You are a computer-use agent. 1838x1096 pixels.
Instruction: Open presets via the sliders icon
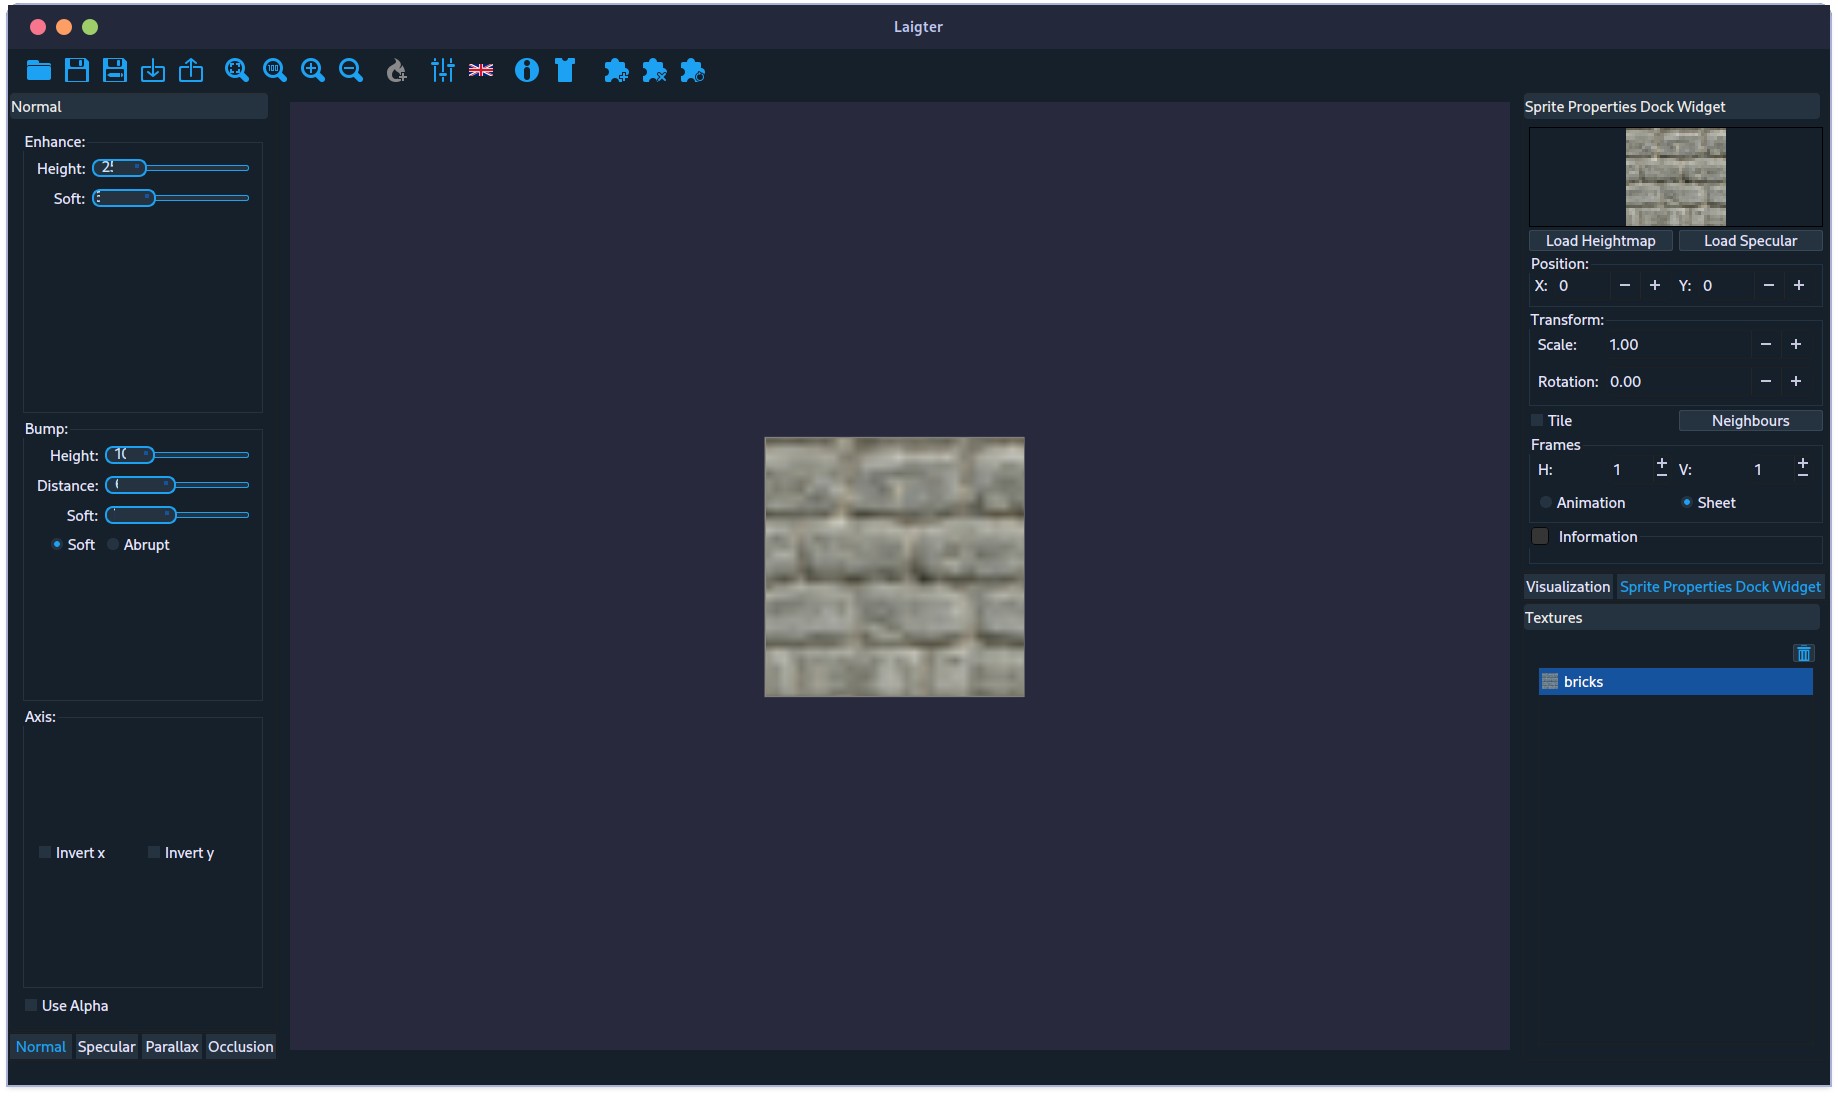pyautogui.click(x=442, y=70)
